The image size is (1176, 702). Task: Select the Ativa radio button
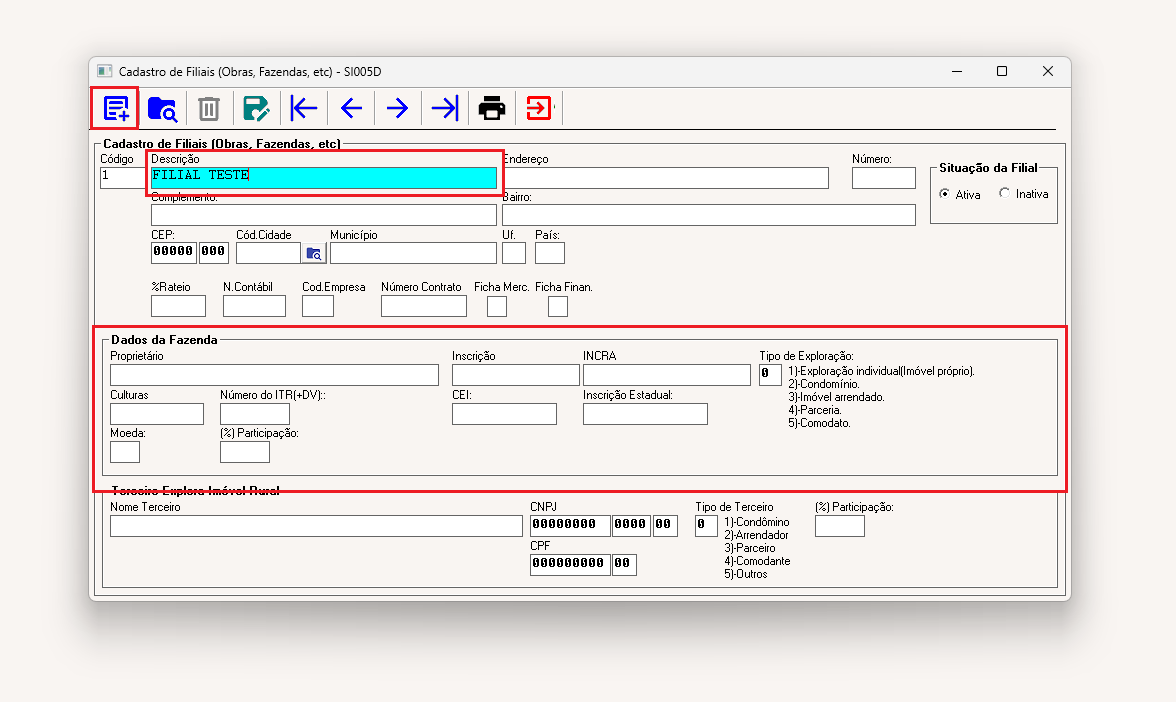point(944,194)
